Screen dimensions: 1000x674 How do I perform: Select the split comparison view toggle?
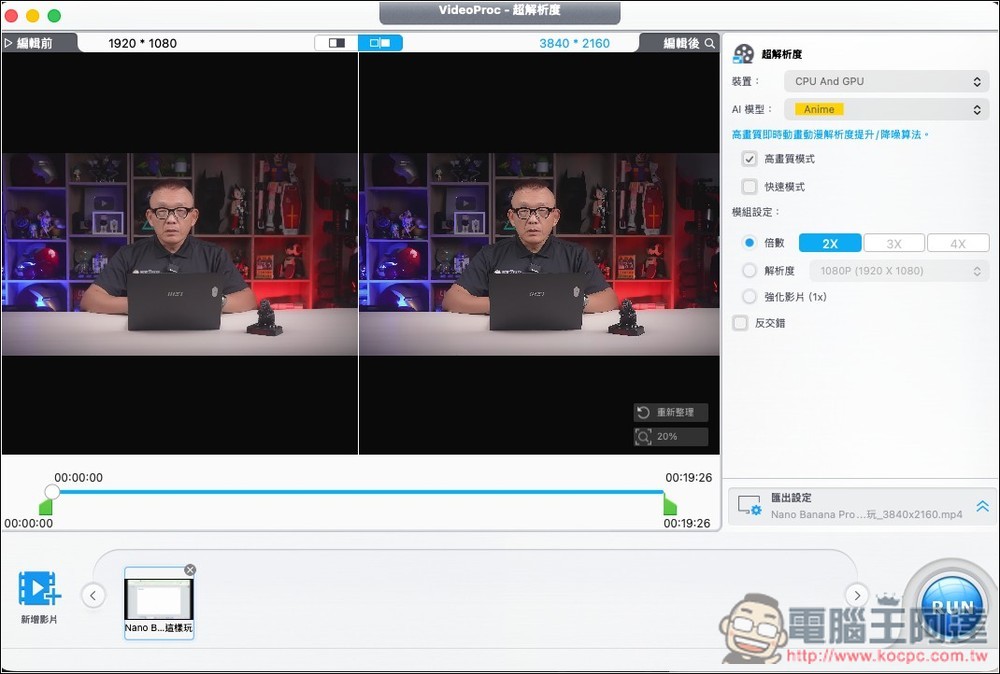[x=381, y=42]
